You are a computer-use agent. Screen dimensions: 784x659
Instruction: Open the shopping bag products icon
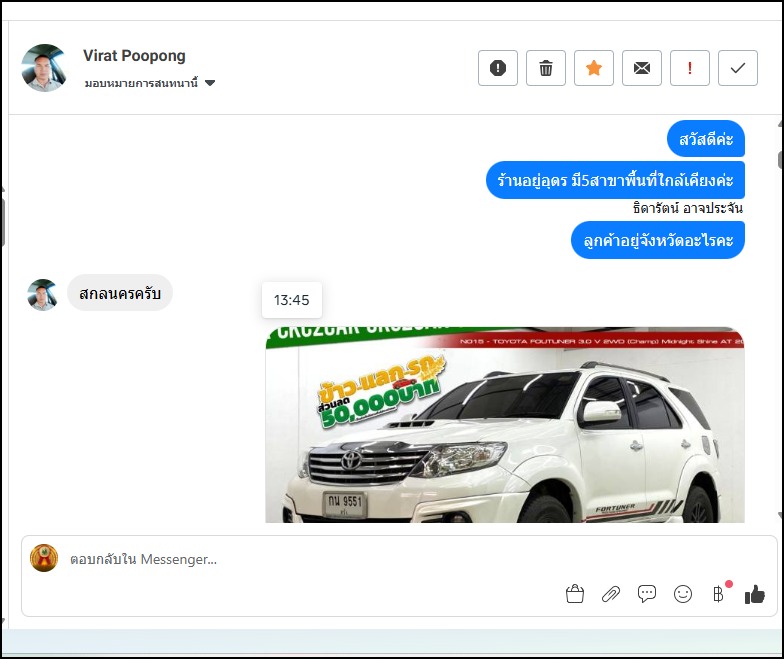(x=574, y=594)
